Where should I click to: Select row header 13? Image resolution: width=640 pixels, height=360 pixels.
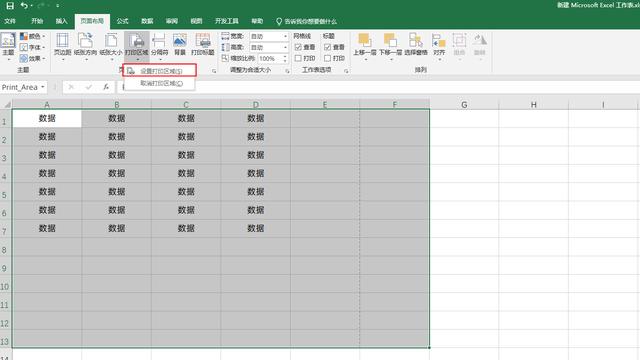click(5, 342)
